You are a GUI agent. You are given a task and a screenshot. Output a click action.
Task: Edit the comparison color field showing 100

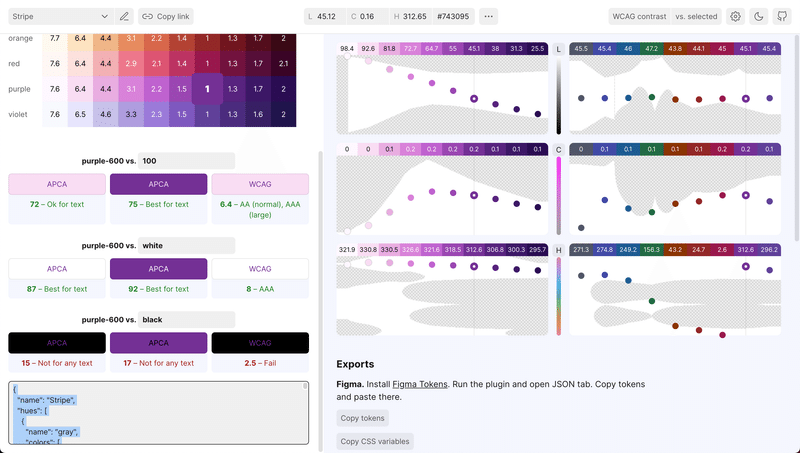coord(186,161)
